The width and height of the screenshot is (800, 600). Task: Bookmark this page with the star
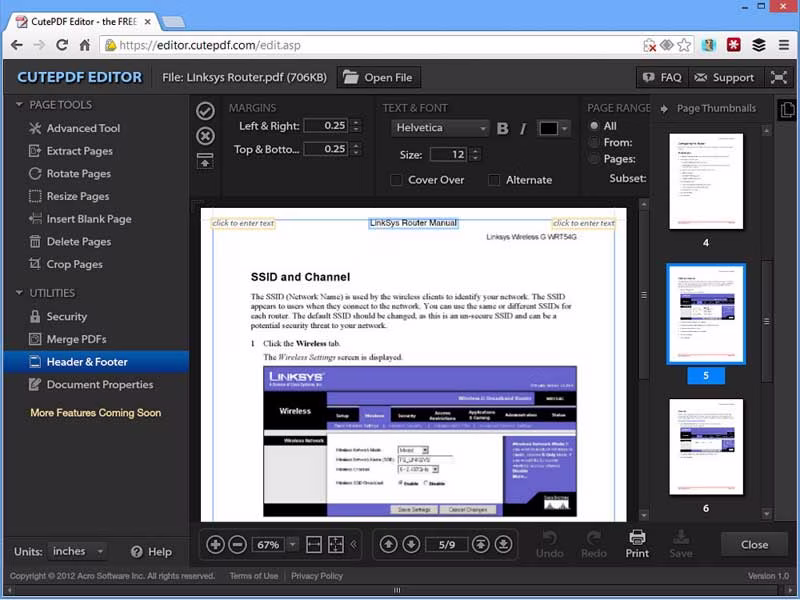[684, 45]
